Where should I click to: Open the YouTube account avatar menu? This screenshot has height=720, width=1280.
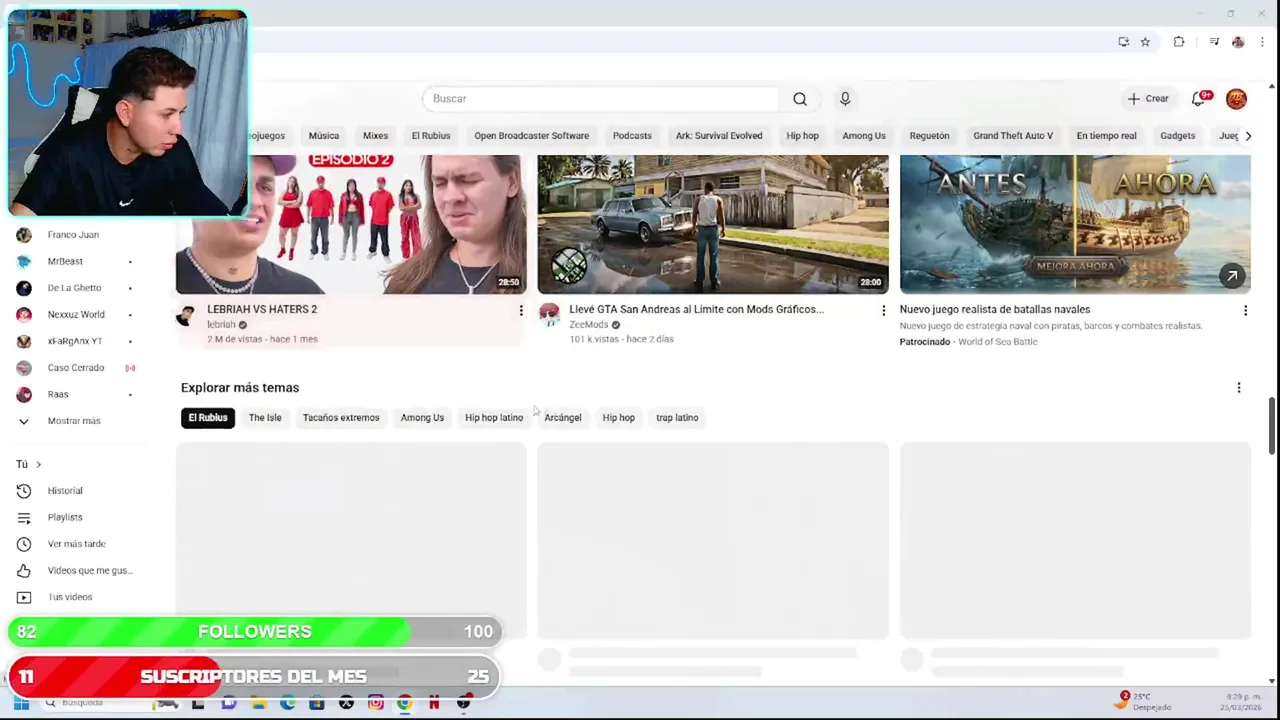tap(1236, 98)
